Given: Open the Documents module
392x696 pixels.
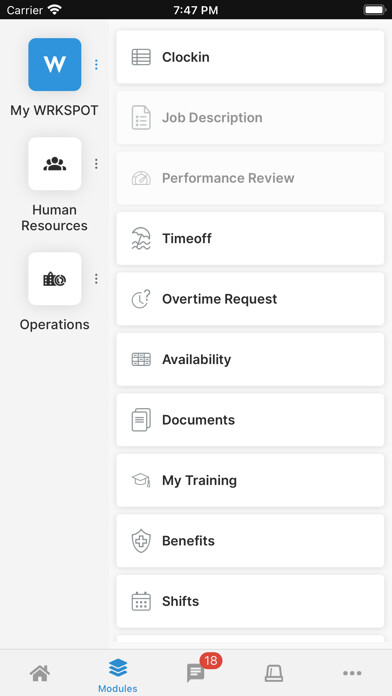Looking at the screenshot, I should tap(250, 420).
